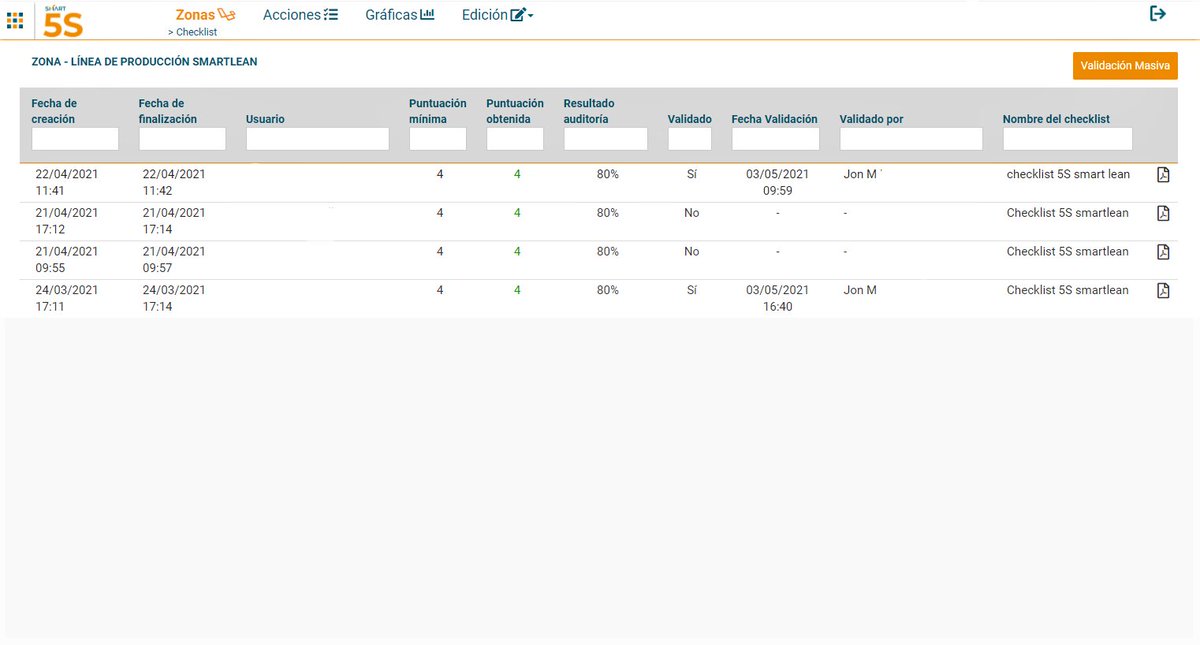Focus the Nombre del checklist filter field
Image resolution: width=1200 pixels, height=645 pixels.
click(x=1068, y=139)
